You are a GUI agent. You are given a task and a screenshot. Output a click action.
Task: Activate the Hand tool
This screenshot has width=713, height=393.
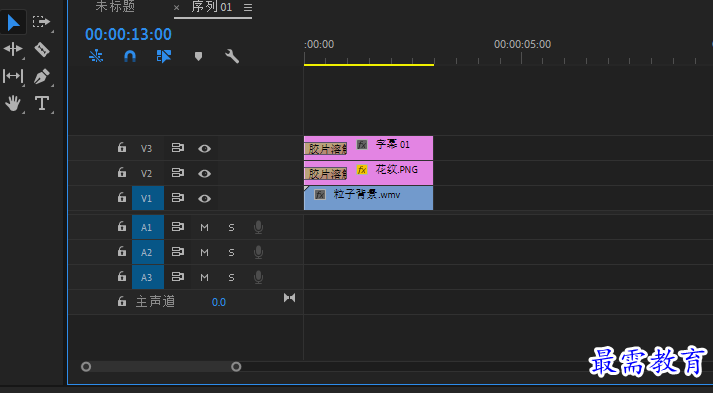tap(13, 103)
